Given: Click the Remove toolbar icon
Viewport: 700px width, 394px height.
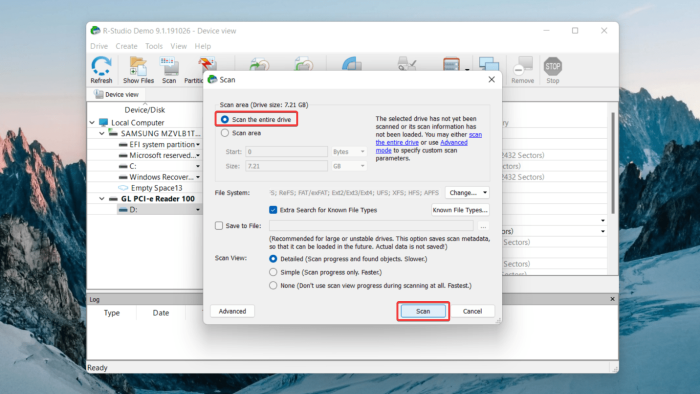Looking at the screenshot, I should (522, 70).
